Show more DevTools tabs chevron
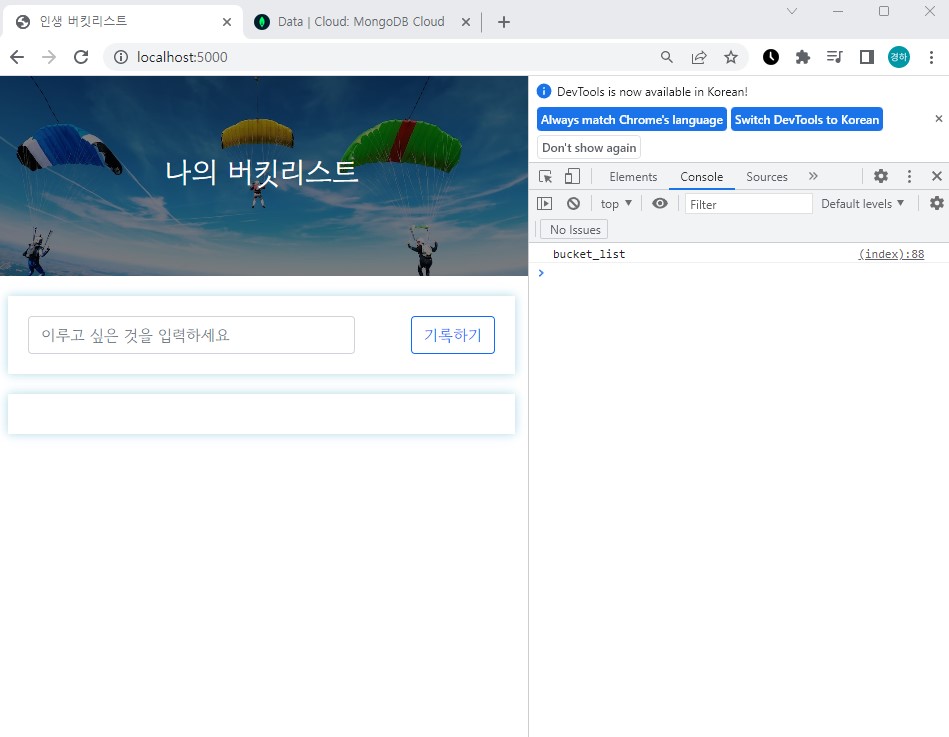The image size is (949, 737). click(813, 176)
